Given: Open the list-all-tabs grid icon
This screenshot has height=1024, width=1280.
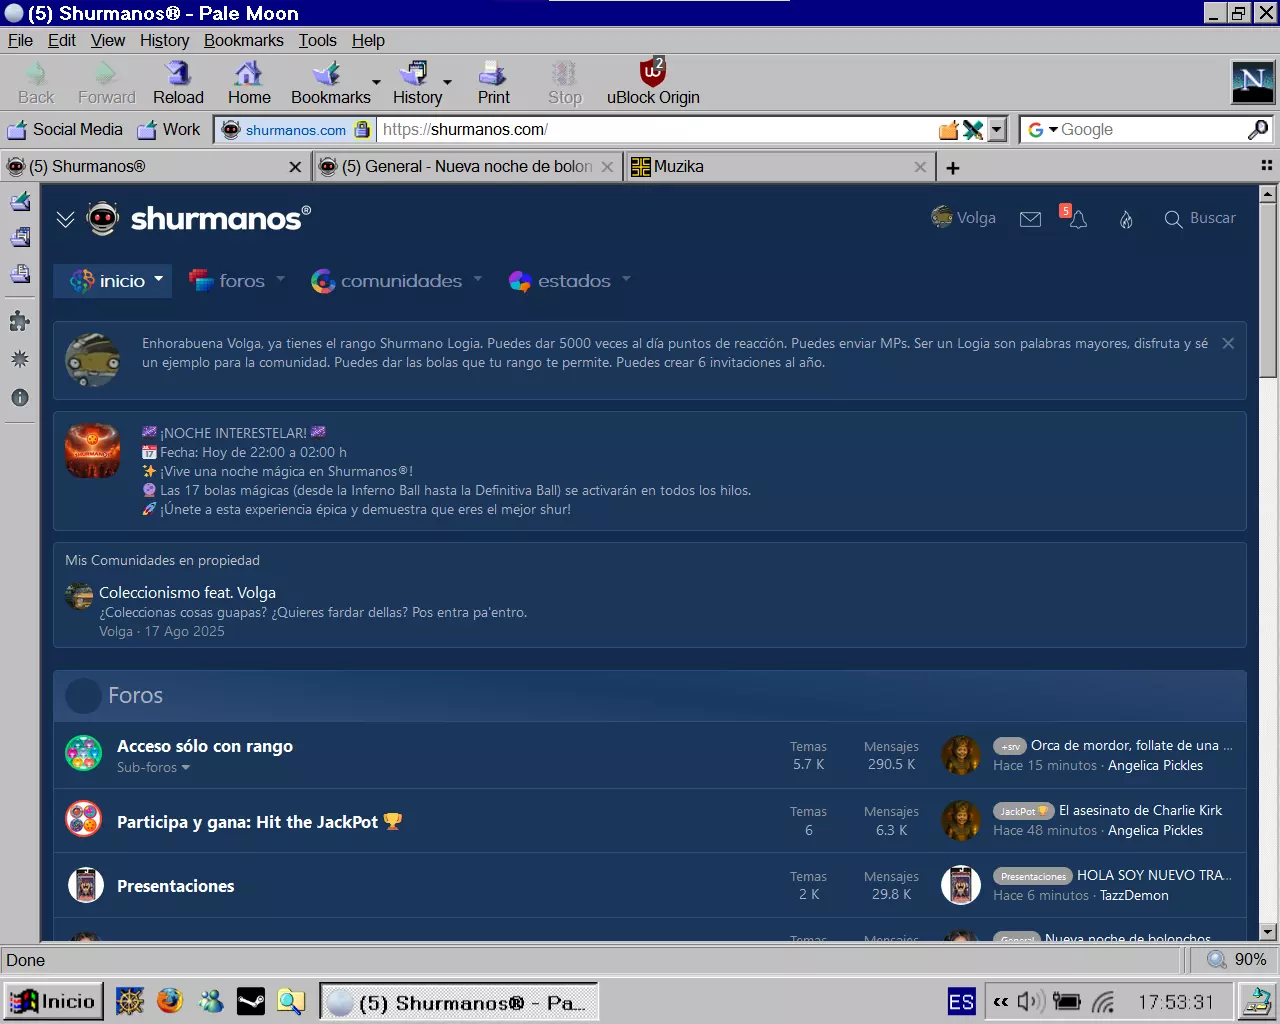Looking at the screenshot, I should [x=1266, y=166].
